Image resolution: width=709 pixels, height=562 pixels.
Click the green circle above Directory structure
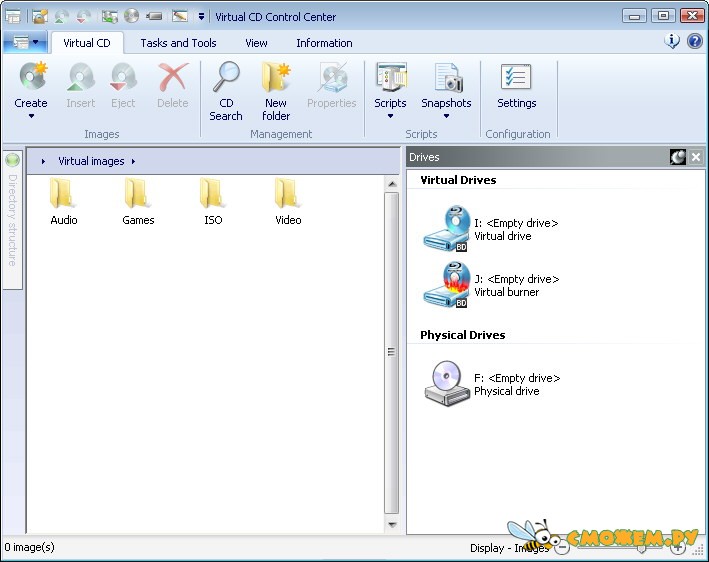tap(13, 160)
